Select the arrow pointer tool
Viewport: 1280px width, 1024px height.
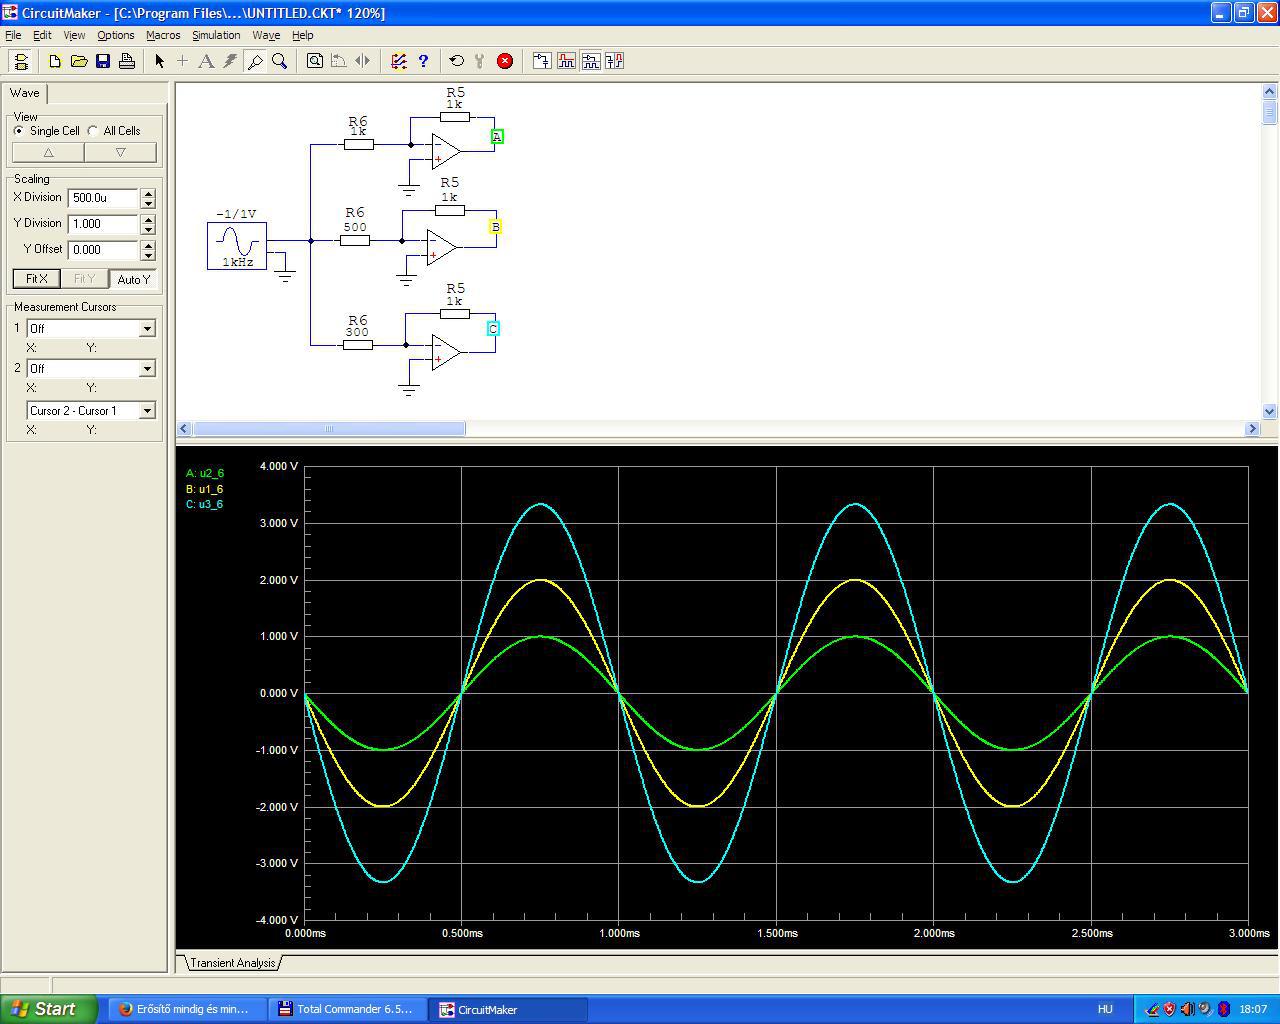tap(159, 61)
